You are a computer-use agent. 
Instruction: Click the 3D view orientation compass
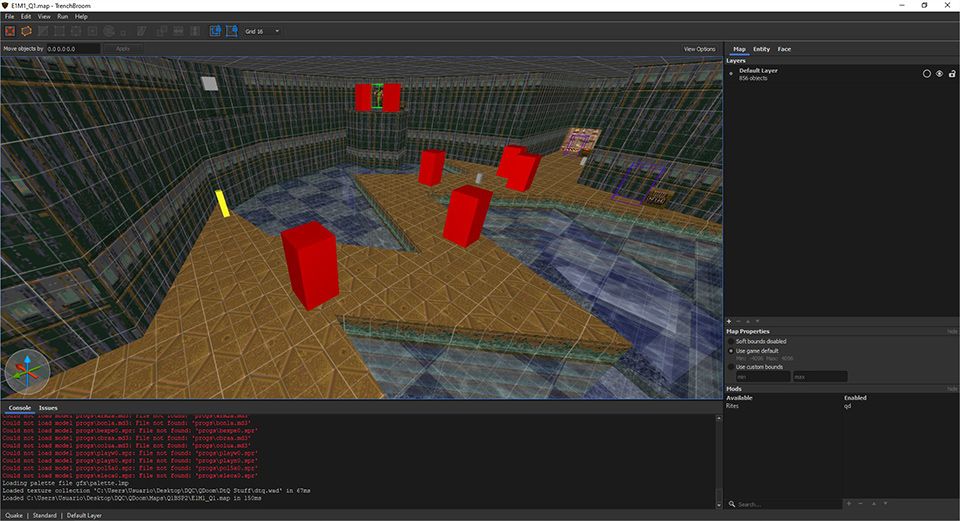pos(27,371)
